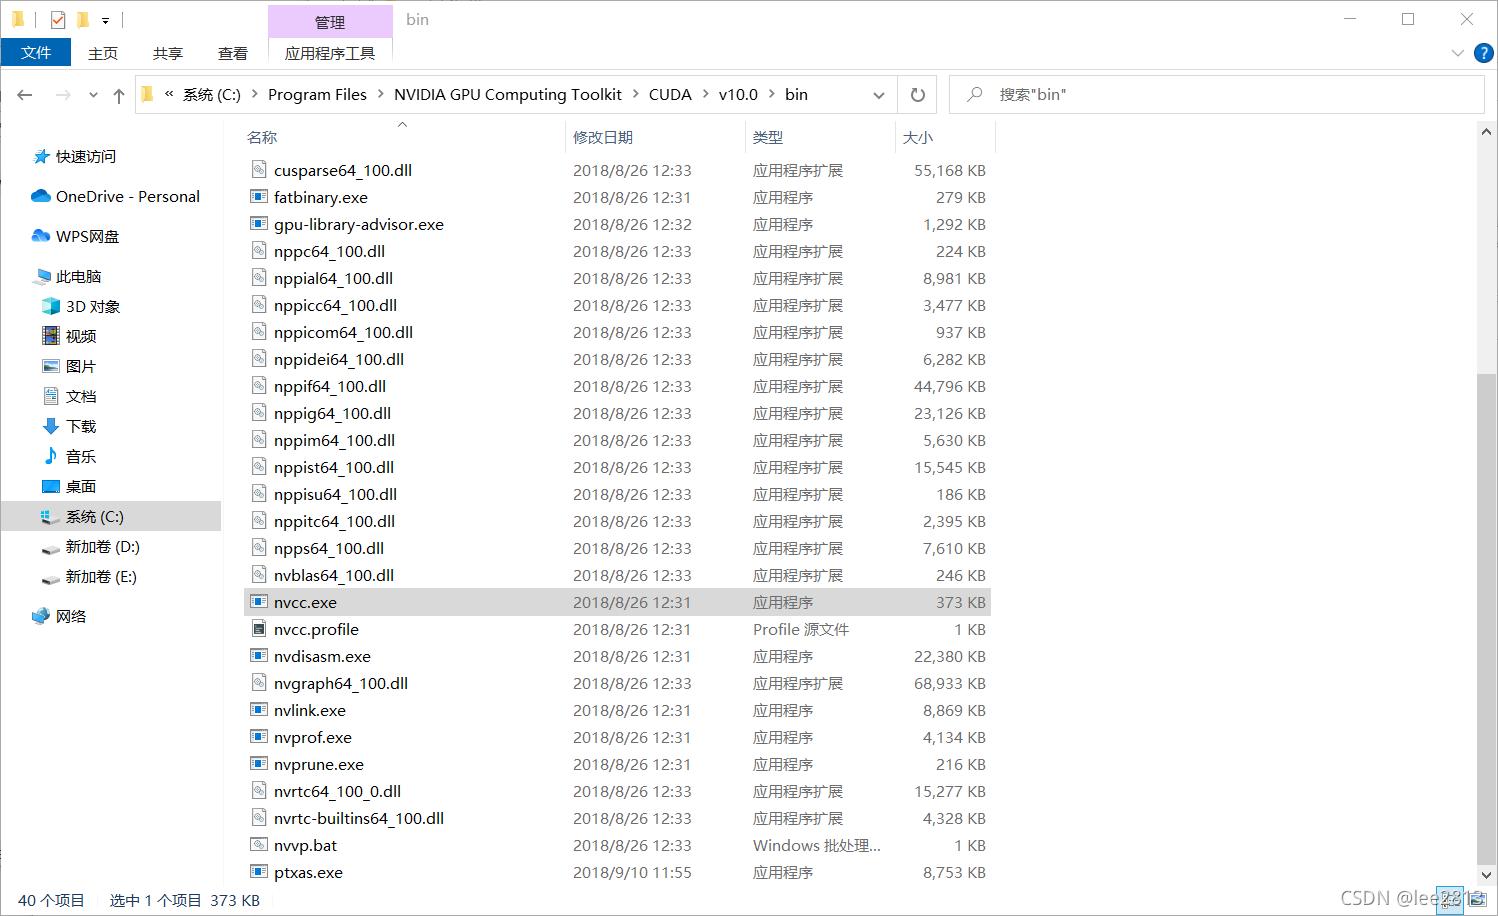Viewport: 1498px width, 916px height.
Task: Select the file nppicom64_100.dll
Action: coord(343,332)
